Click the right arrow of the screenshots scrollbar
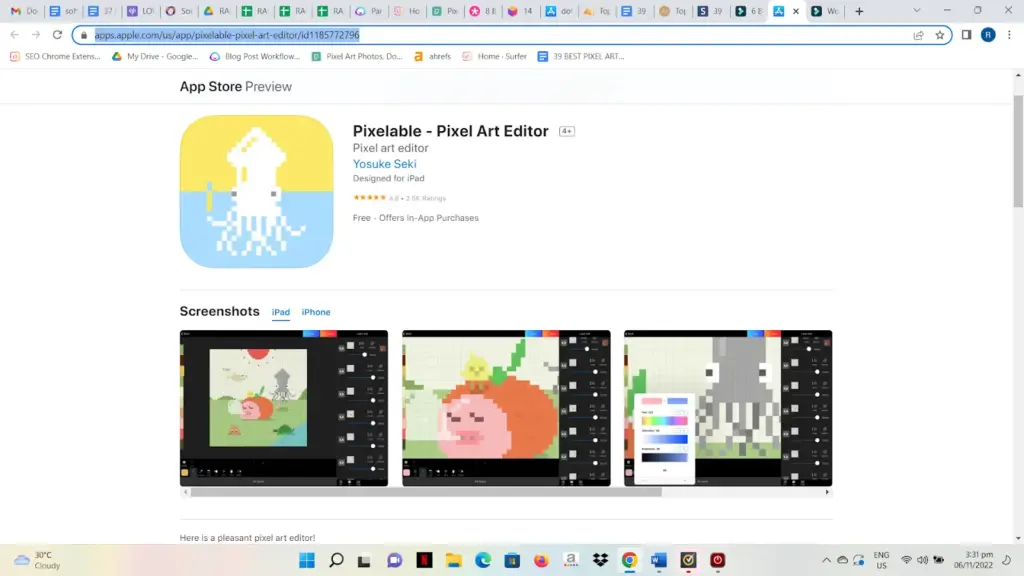The width and height of the screenshot is (1024, 576). (827, 492)
